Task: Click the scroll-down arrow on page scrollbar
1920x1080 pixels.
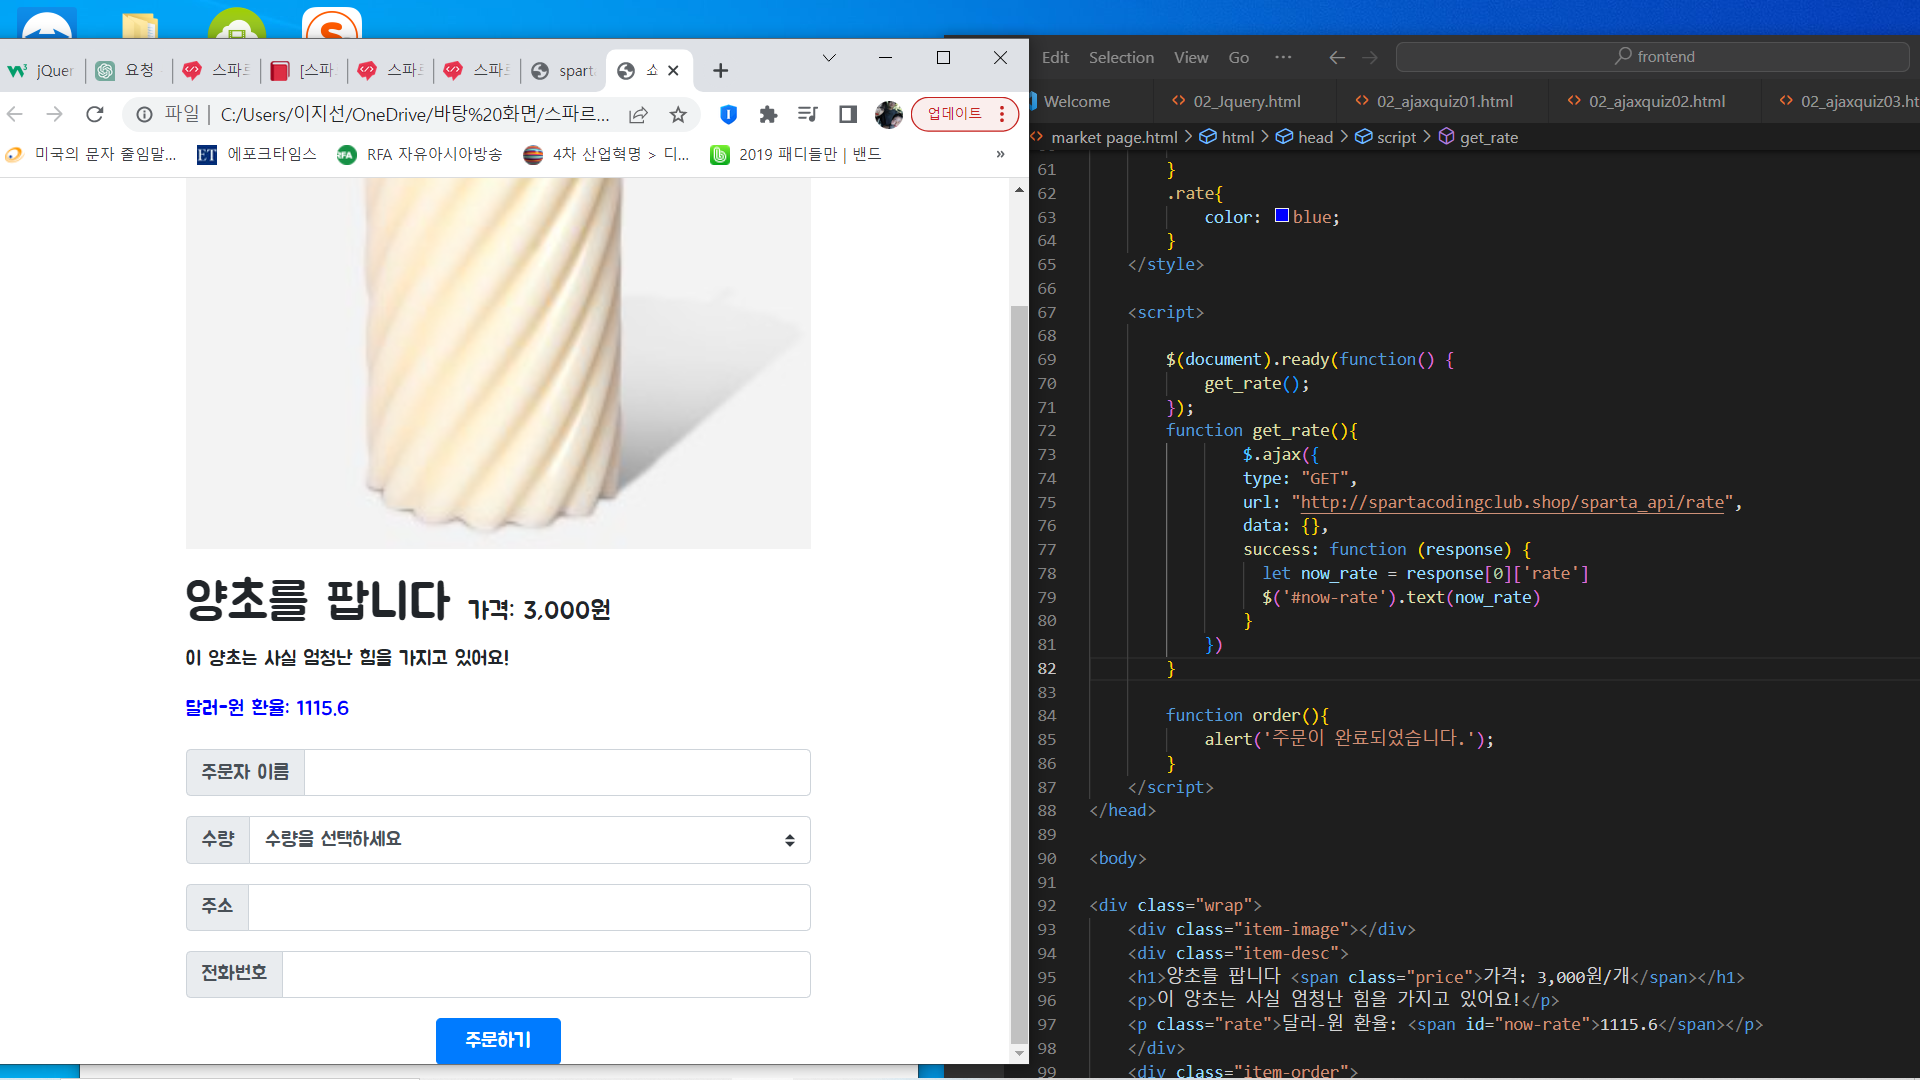Action: click(1019, 1053)
